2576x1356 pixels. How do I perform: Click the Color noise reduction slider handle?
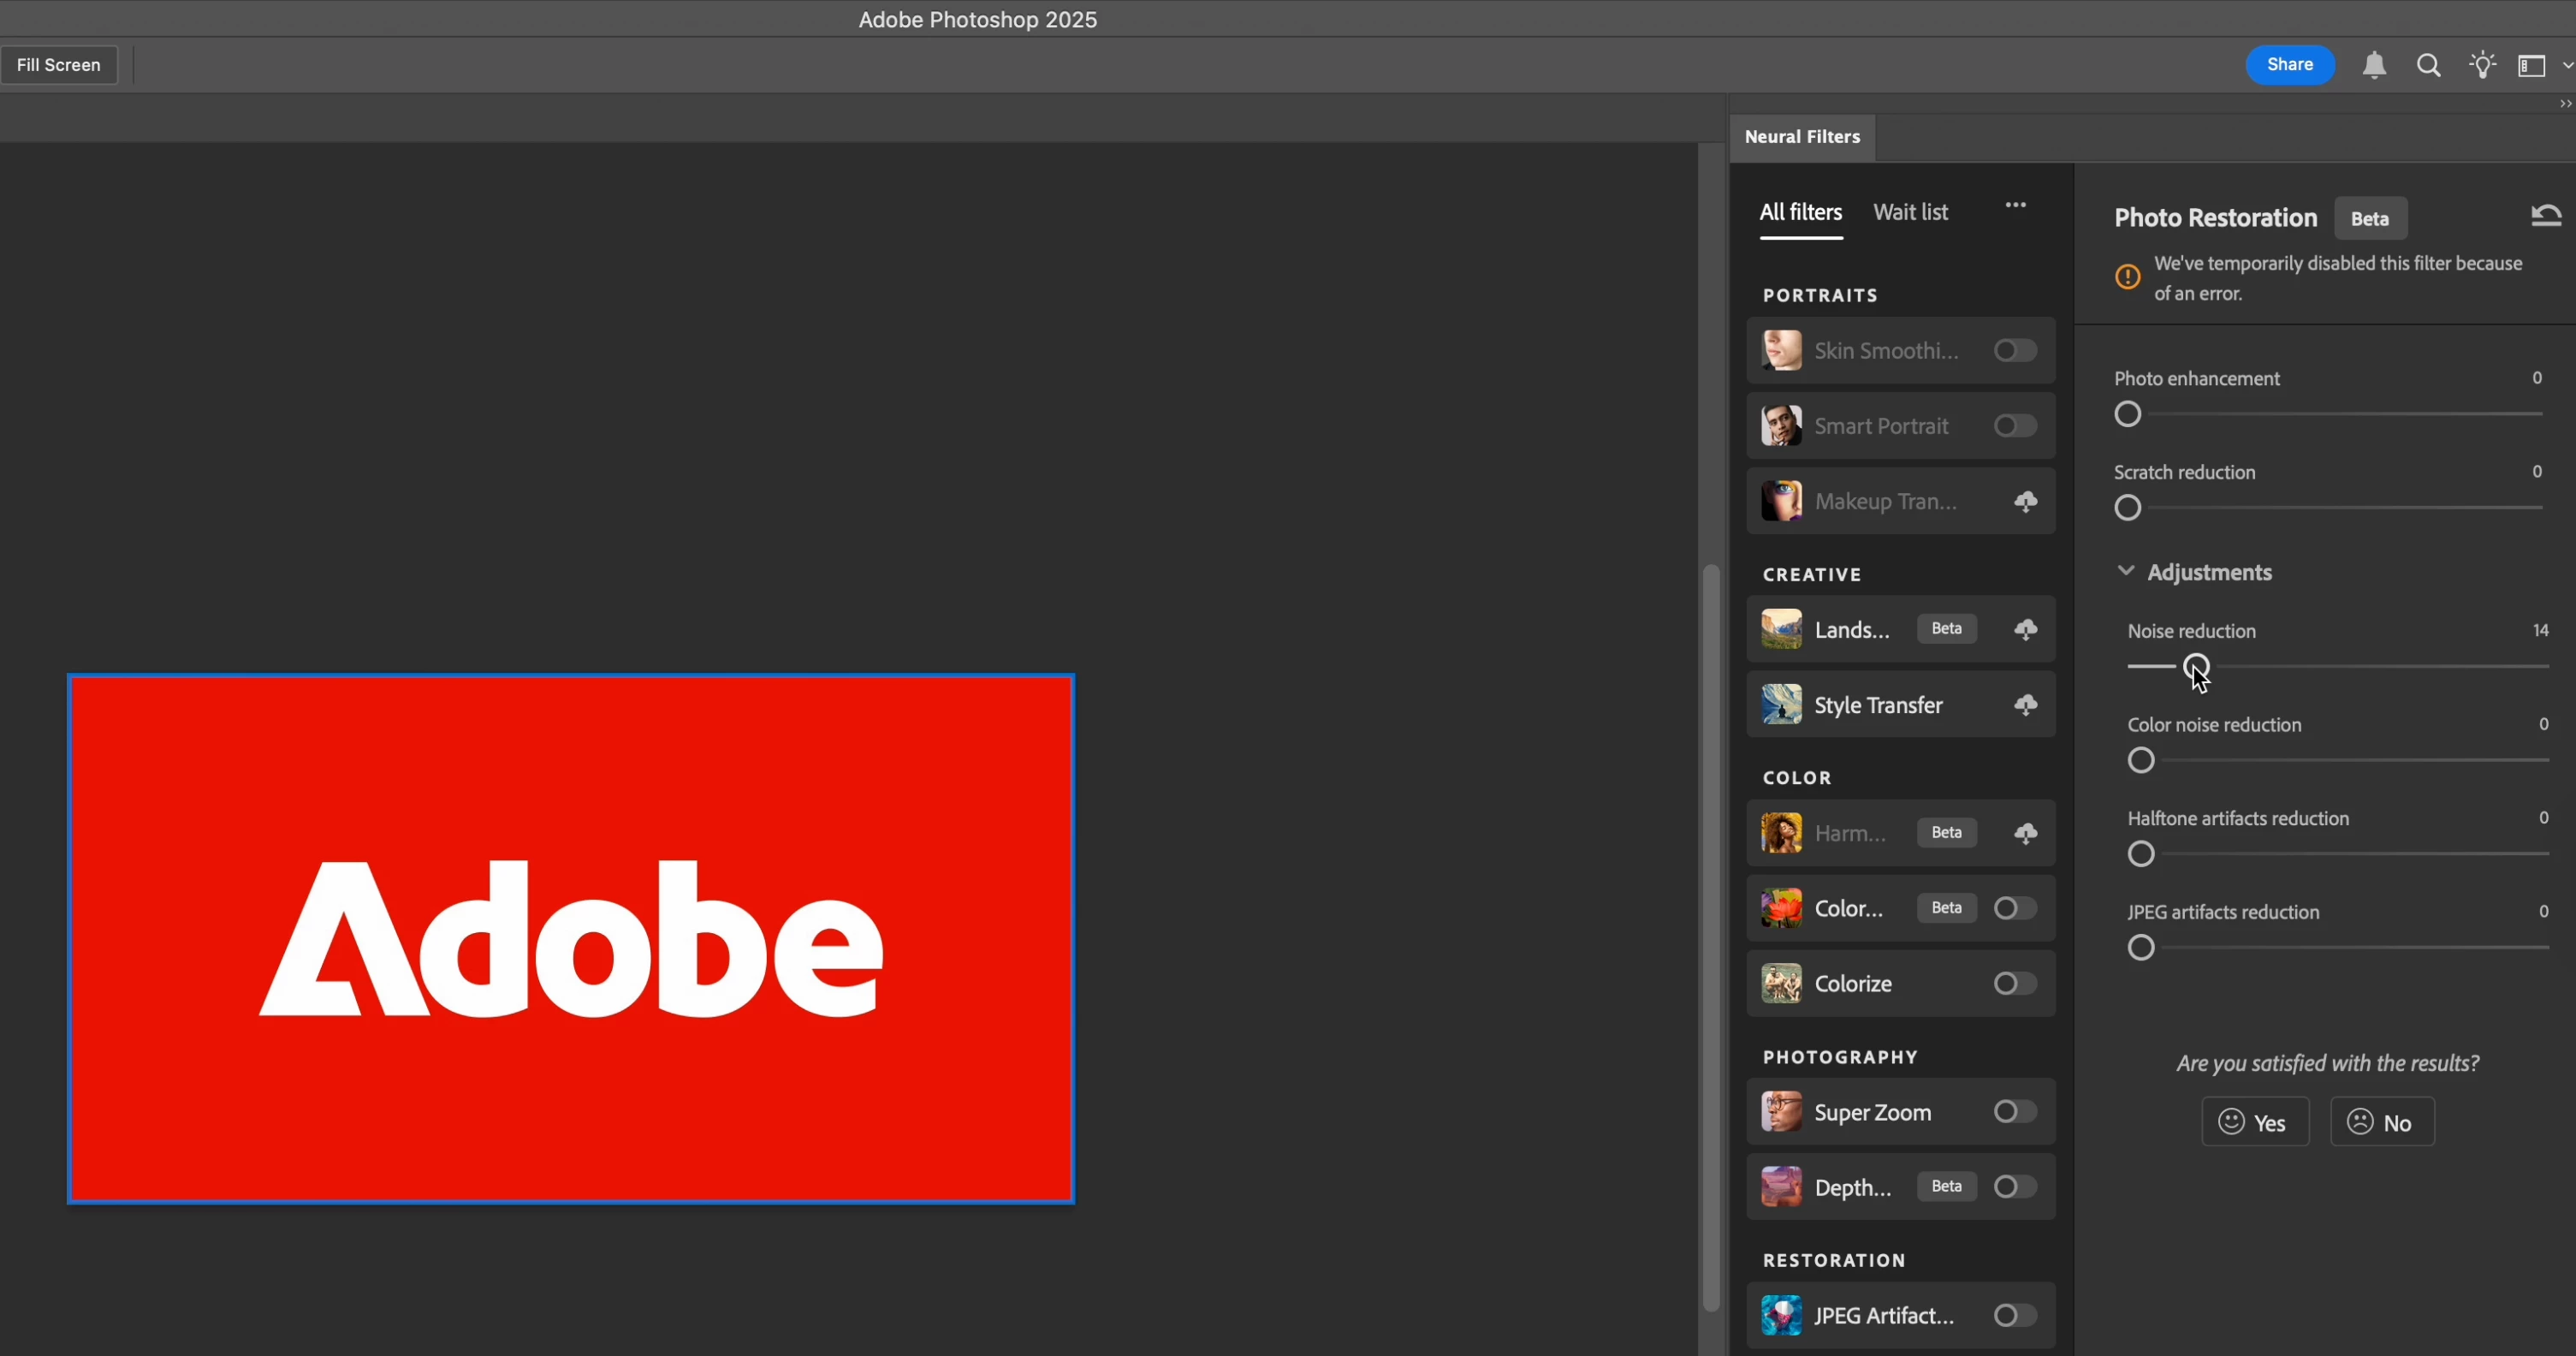point(2140,761)
